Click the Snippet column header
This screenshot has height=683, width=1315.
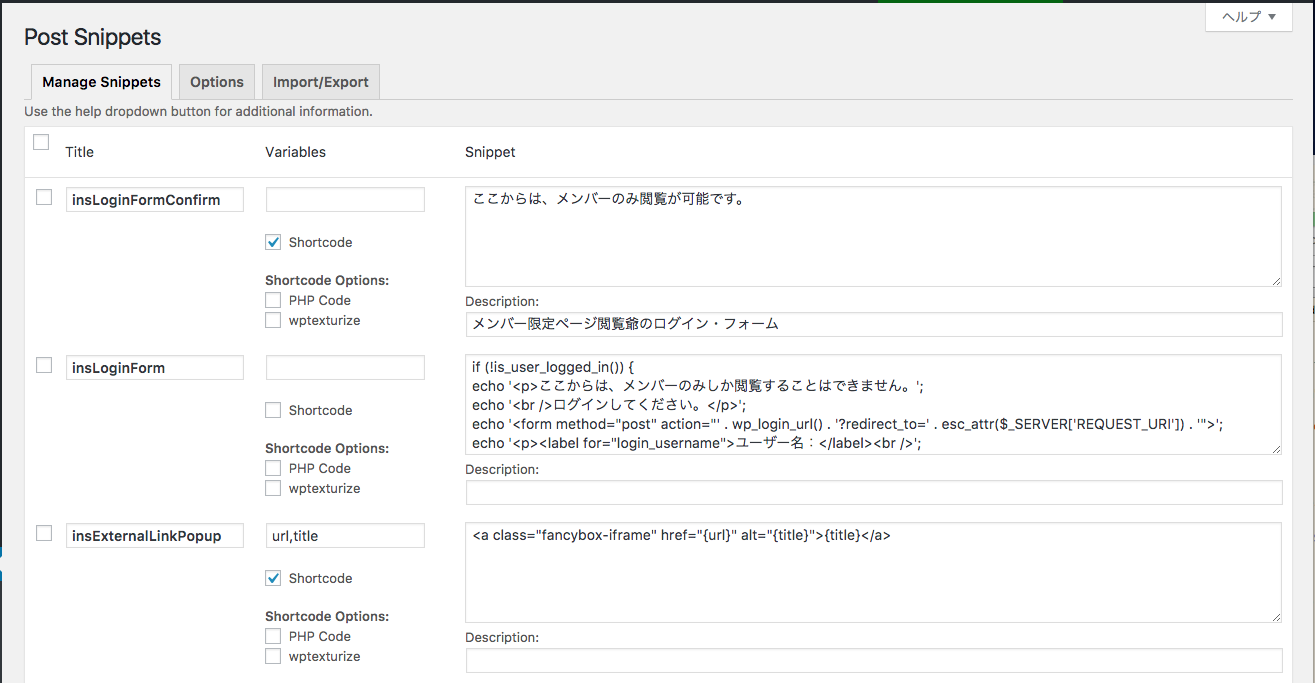click(x=490, y=152)
